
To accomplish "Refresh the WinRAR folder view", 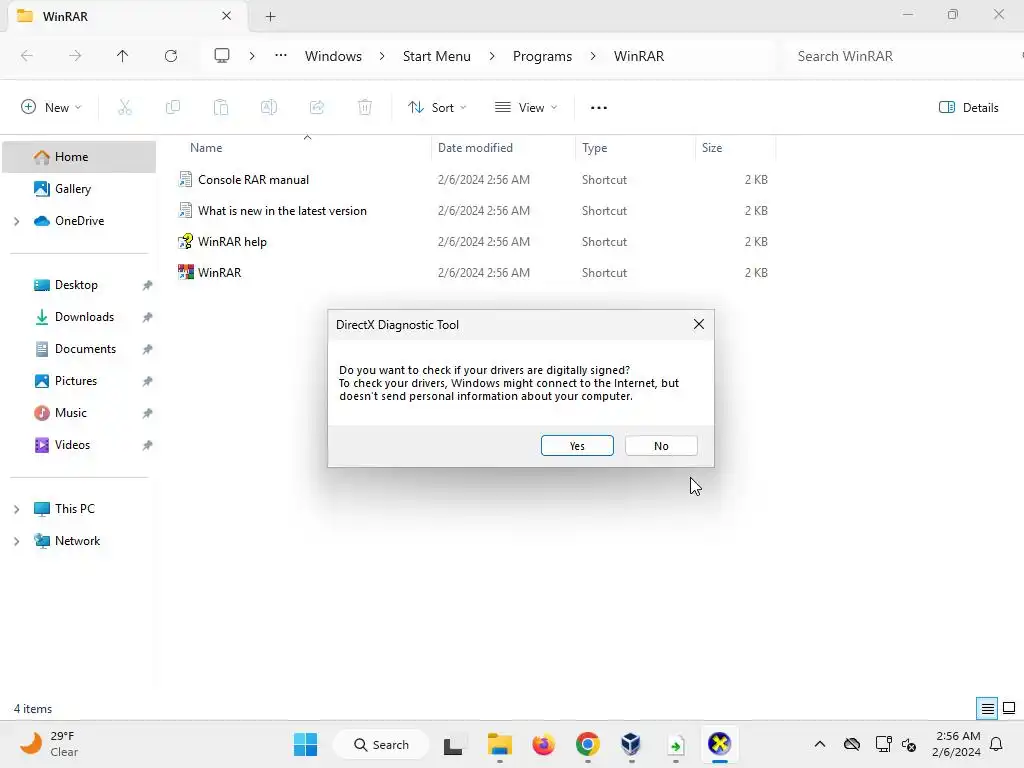I will tap(171, 56).
